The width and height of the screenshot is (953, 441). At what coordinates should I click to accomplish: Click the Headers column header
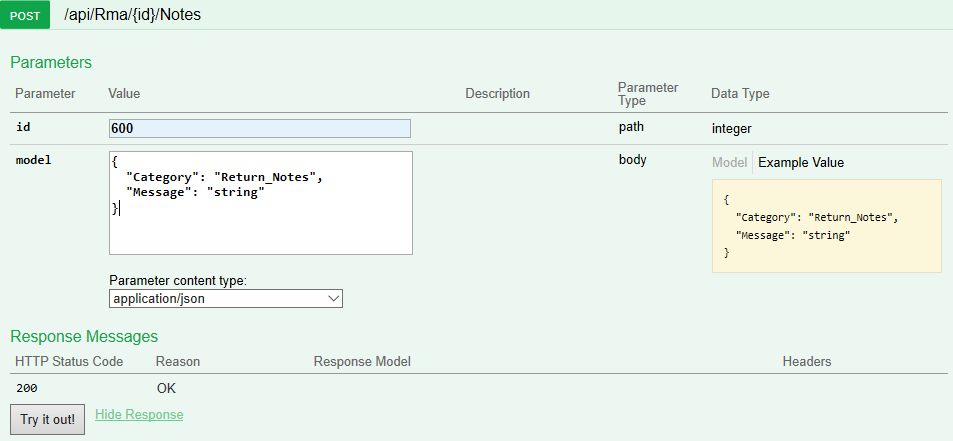click(807, 362)
